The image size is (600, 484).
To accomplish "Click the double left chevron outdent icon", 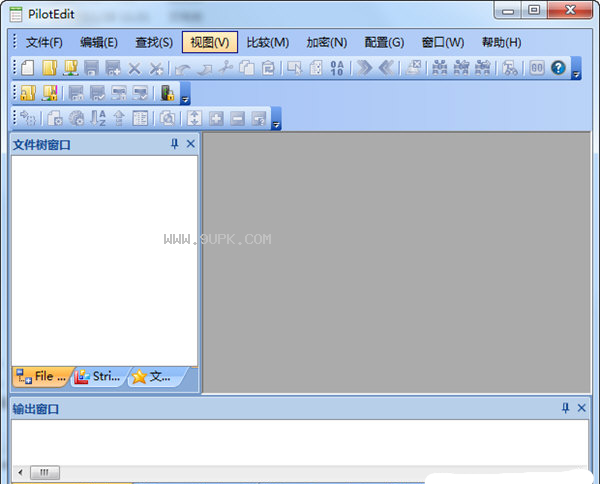I will pyautogui.click(x=386, y=68).
